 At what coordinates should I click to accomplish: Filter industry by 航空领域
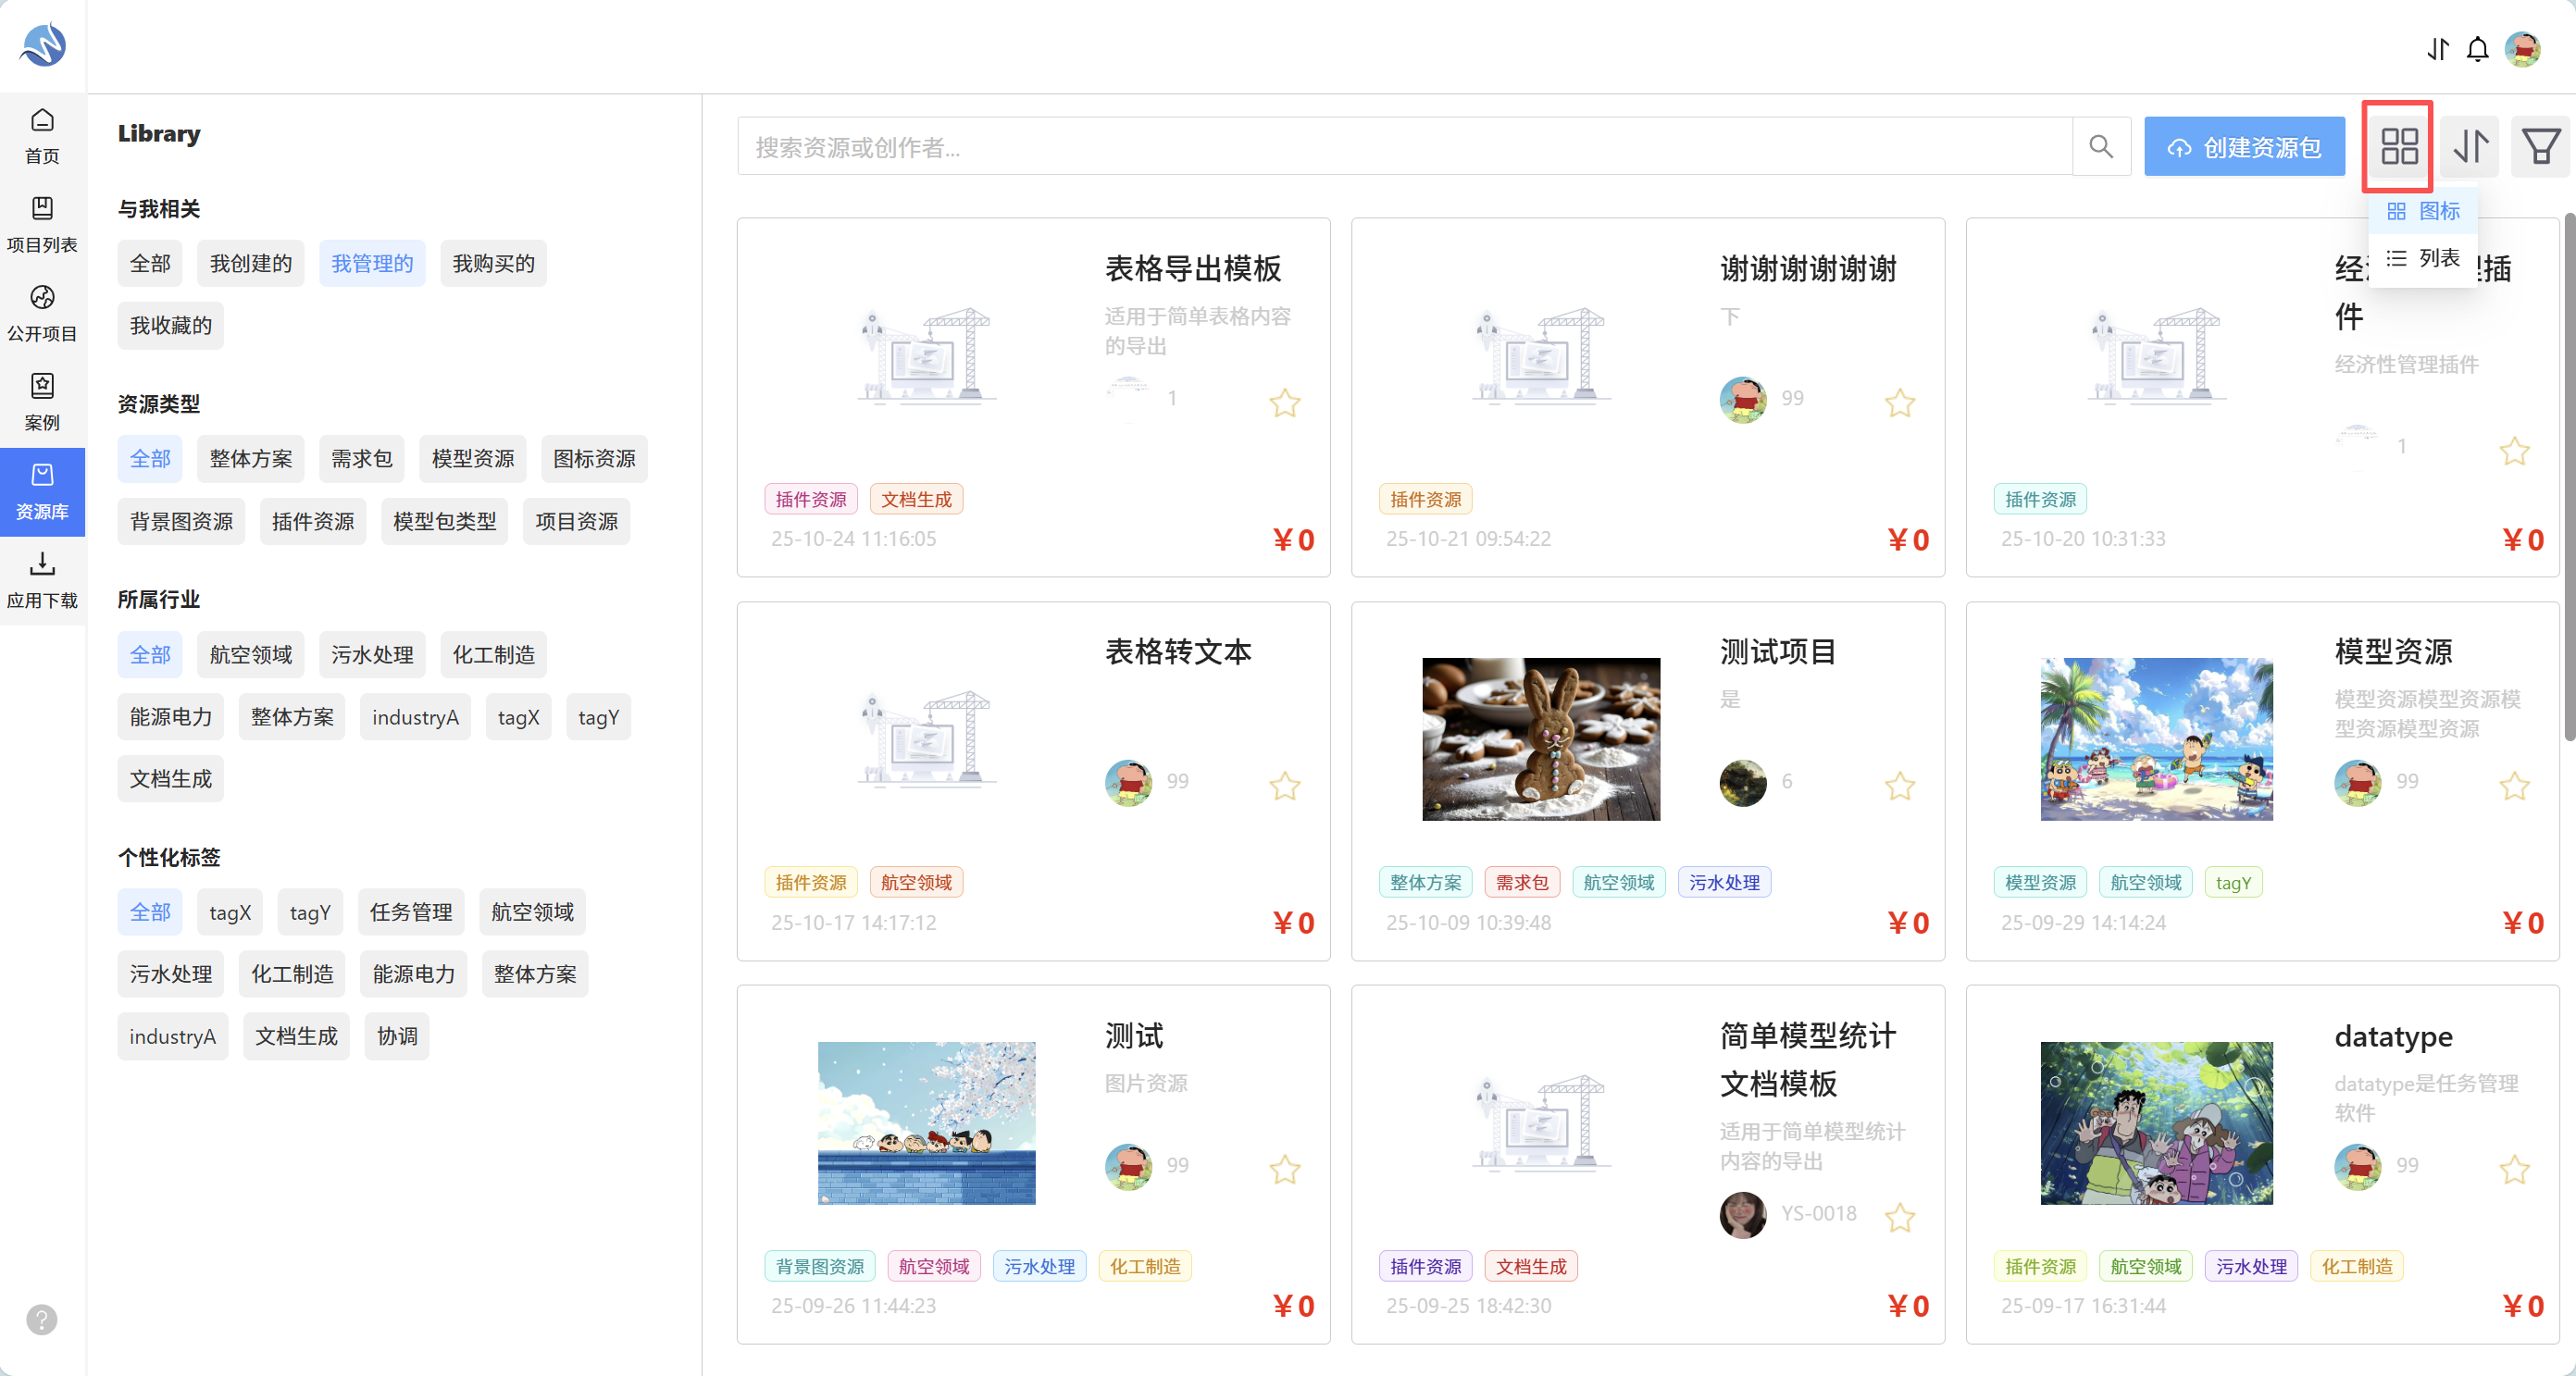pyautogui.click(x=251, y=654)
